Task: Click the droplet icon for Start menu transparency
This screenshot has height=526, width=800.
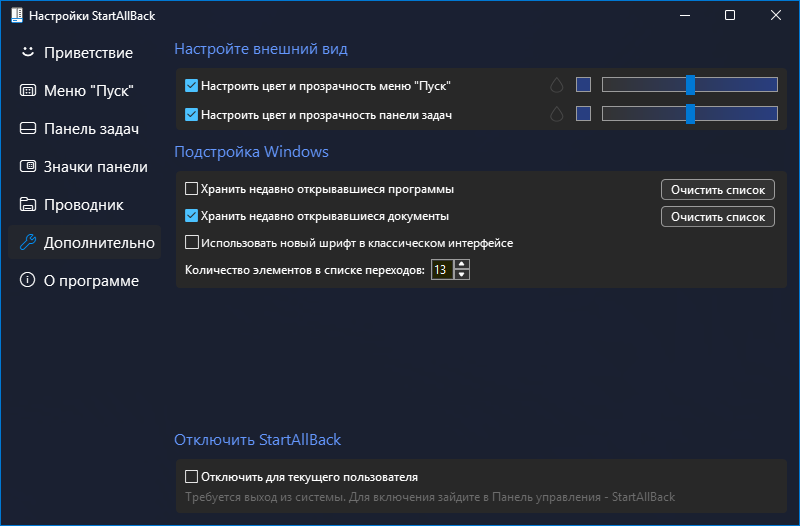Action: point(557,86)
